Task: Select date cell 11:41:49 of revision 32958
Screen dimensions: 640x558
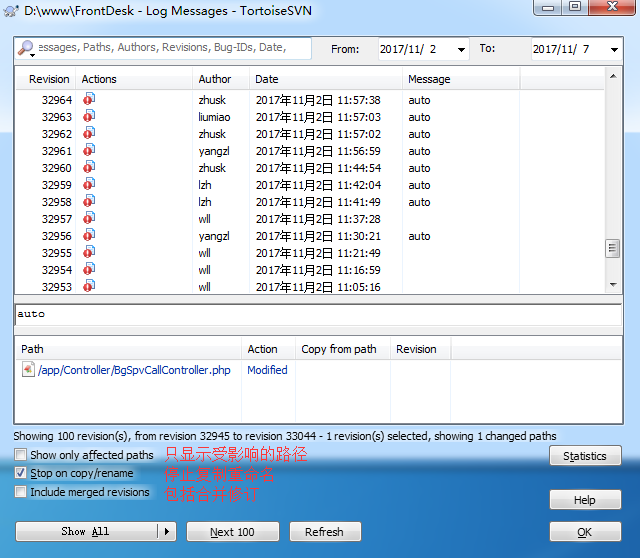Action: 318,202
